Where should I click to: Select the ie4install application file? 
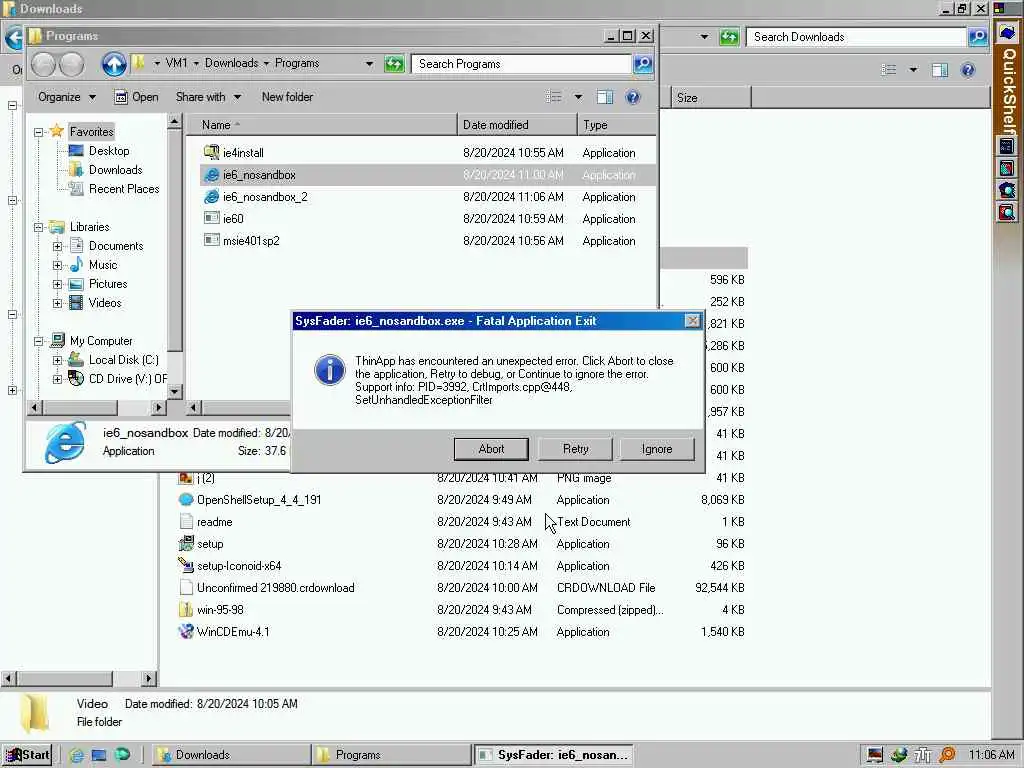(428, 153)
